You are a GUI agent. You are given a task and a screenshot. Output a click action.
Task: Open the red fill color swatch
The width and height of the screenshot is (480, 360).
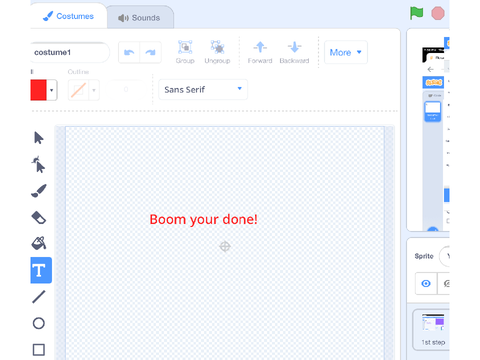[43, 90]
